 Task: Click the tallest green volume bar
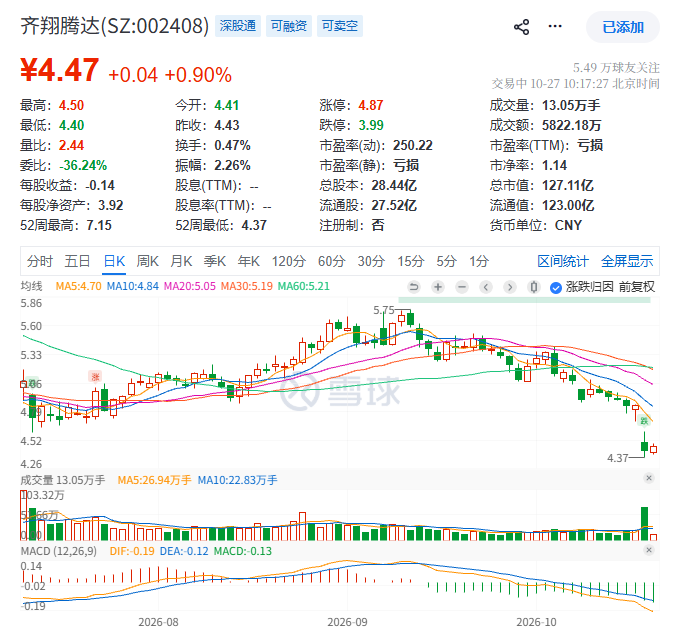(x=645, y=524)
